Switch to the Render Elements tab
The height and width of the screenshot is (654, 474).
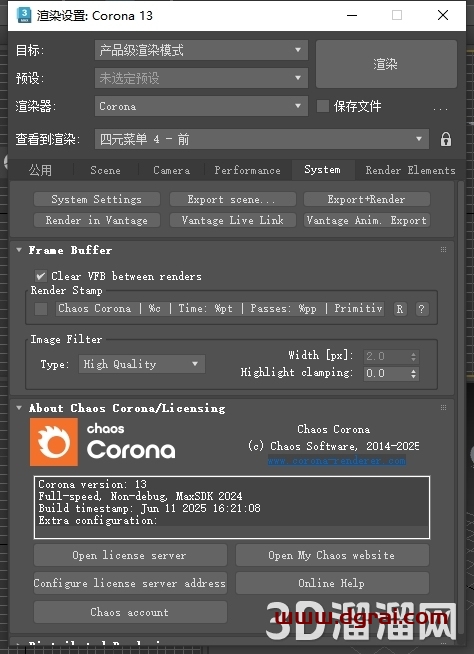point(411,170)
